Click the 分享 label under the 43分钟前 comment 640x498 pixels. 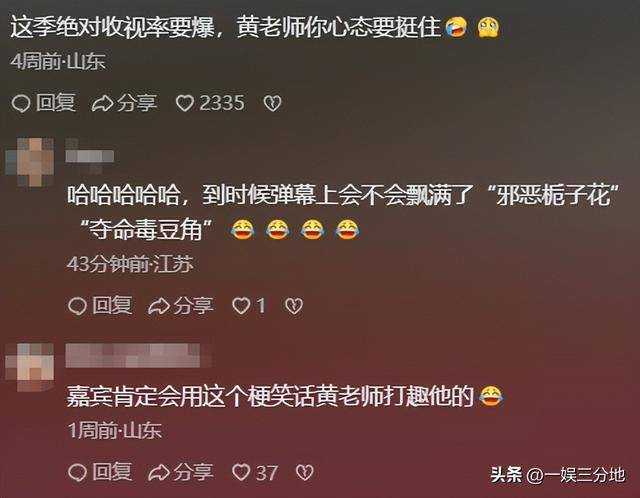click(x=193, y=305)
